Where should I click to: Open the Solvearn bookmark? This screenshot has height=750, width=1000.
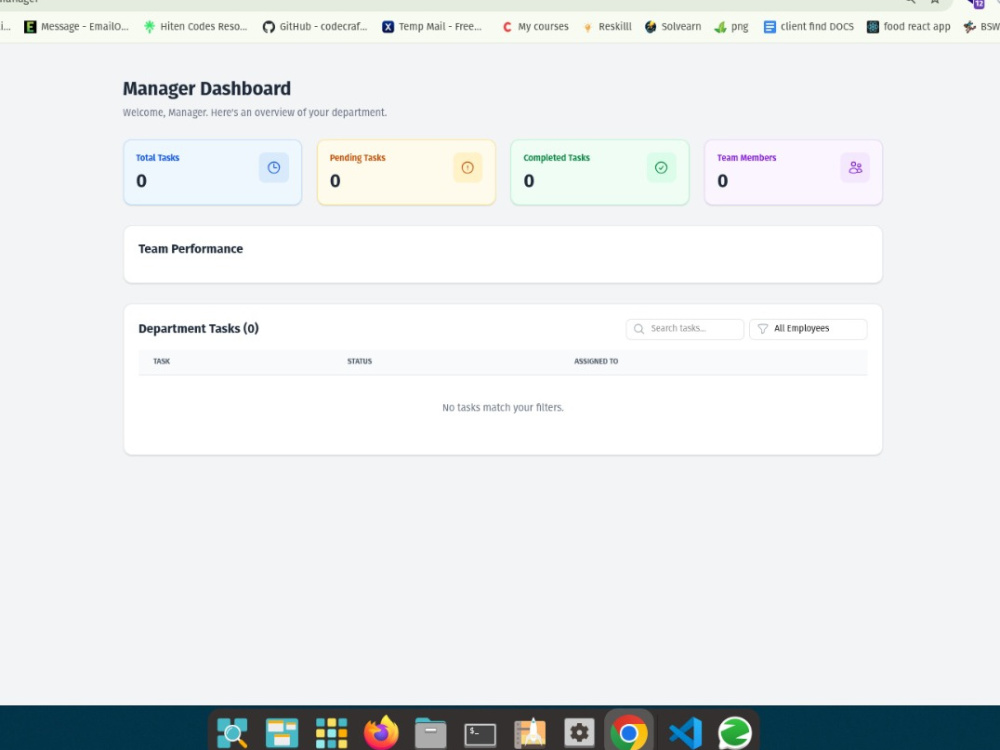(673, 27)
